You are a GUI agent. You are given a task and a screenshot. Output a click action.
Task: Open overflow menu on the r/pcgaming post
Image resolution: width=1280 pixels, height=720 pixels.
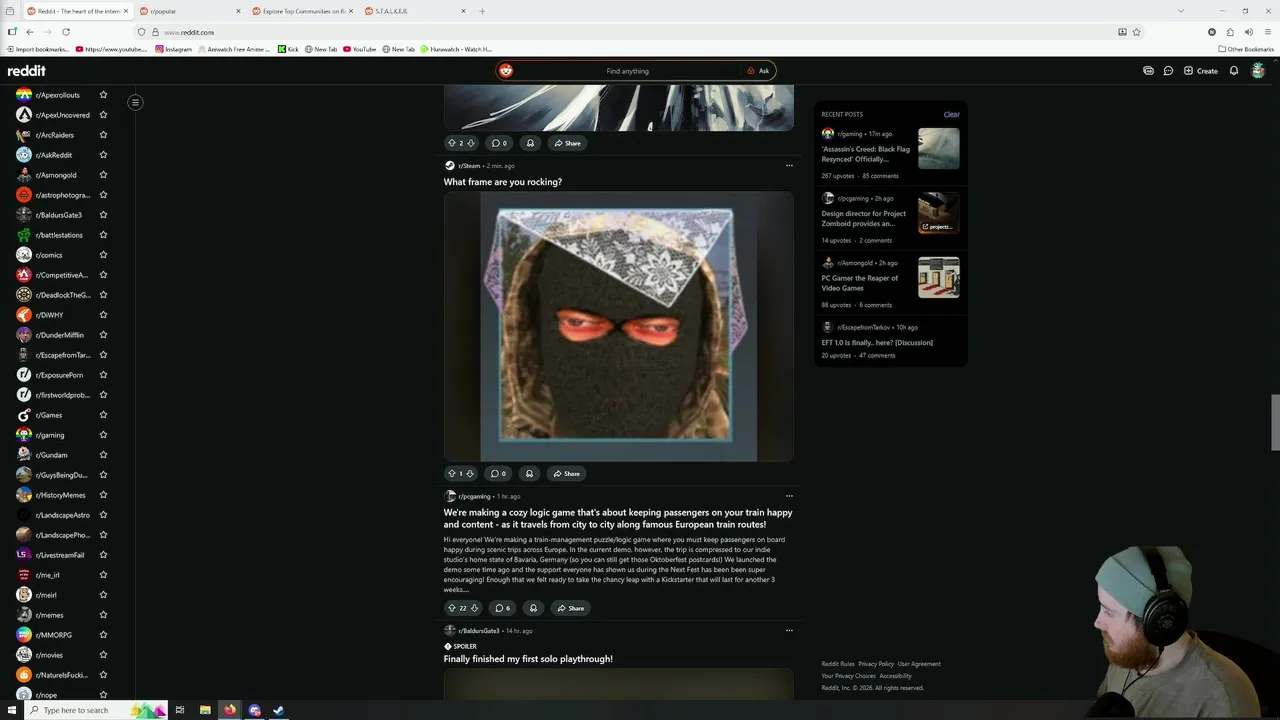click(789, 496)
